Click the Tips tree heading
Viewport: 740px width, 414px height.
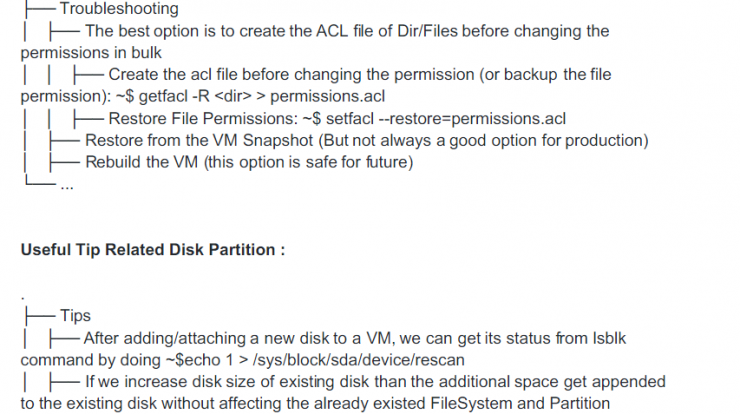pos(75,316)
